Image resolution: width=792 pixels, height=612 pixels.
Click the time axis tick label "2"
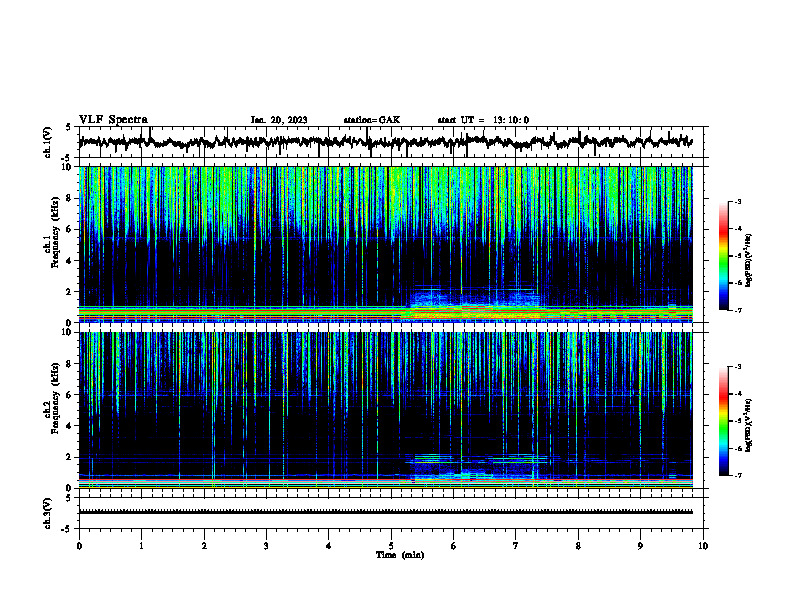click(x=204, y=546)
